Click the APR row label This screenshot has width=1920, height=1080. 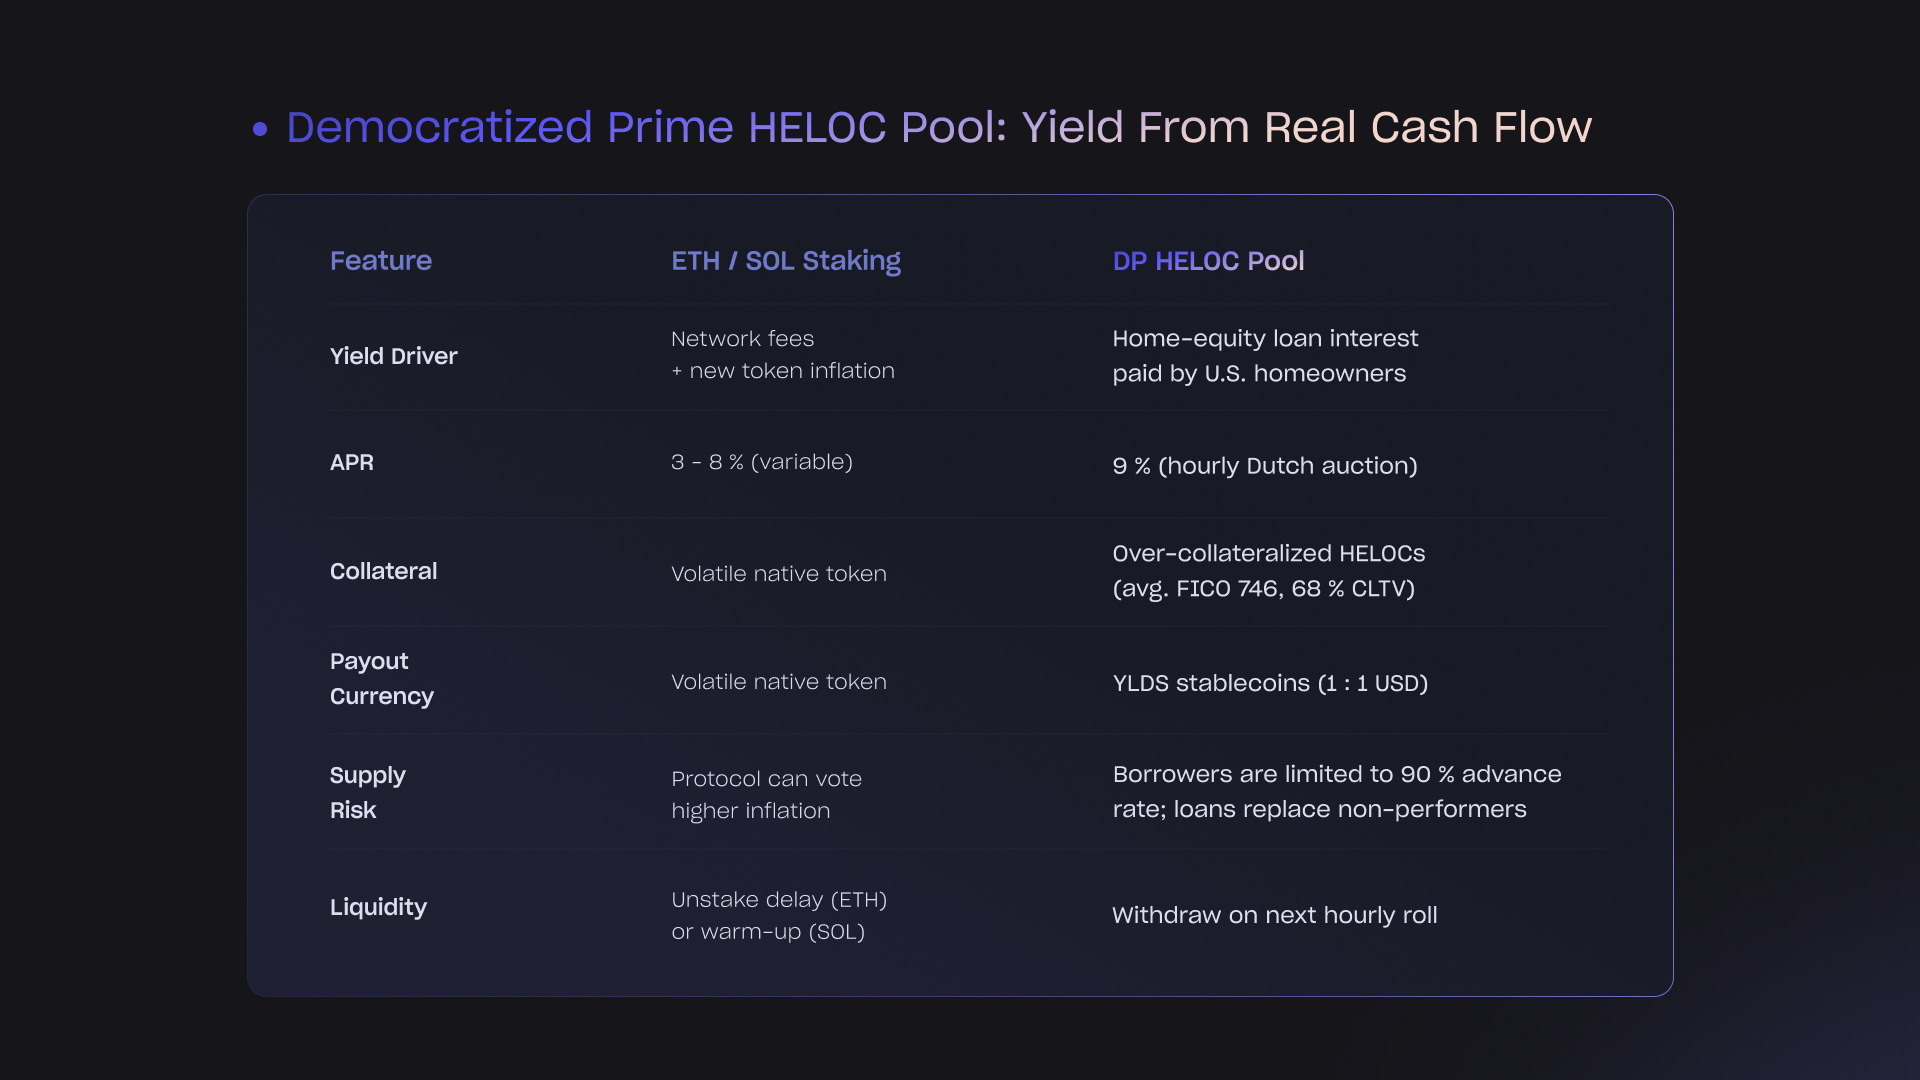(x=352, y=463)
